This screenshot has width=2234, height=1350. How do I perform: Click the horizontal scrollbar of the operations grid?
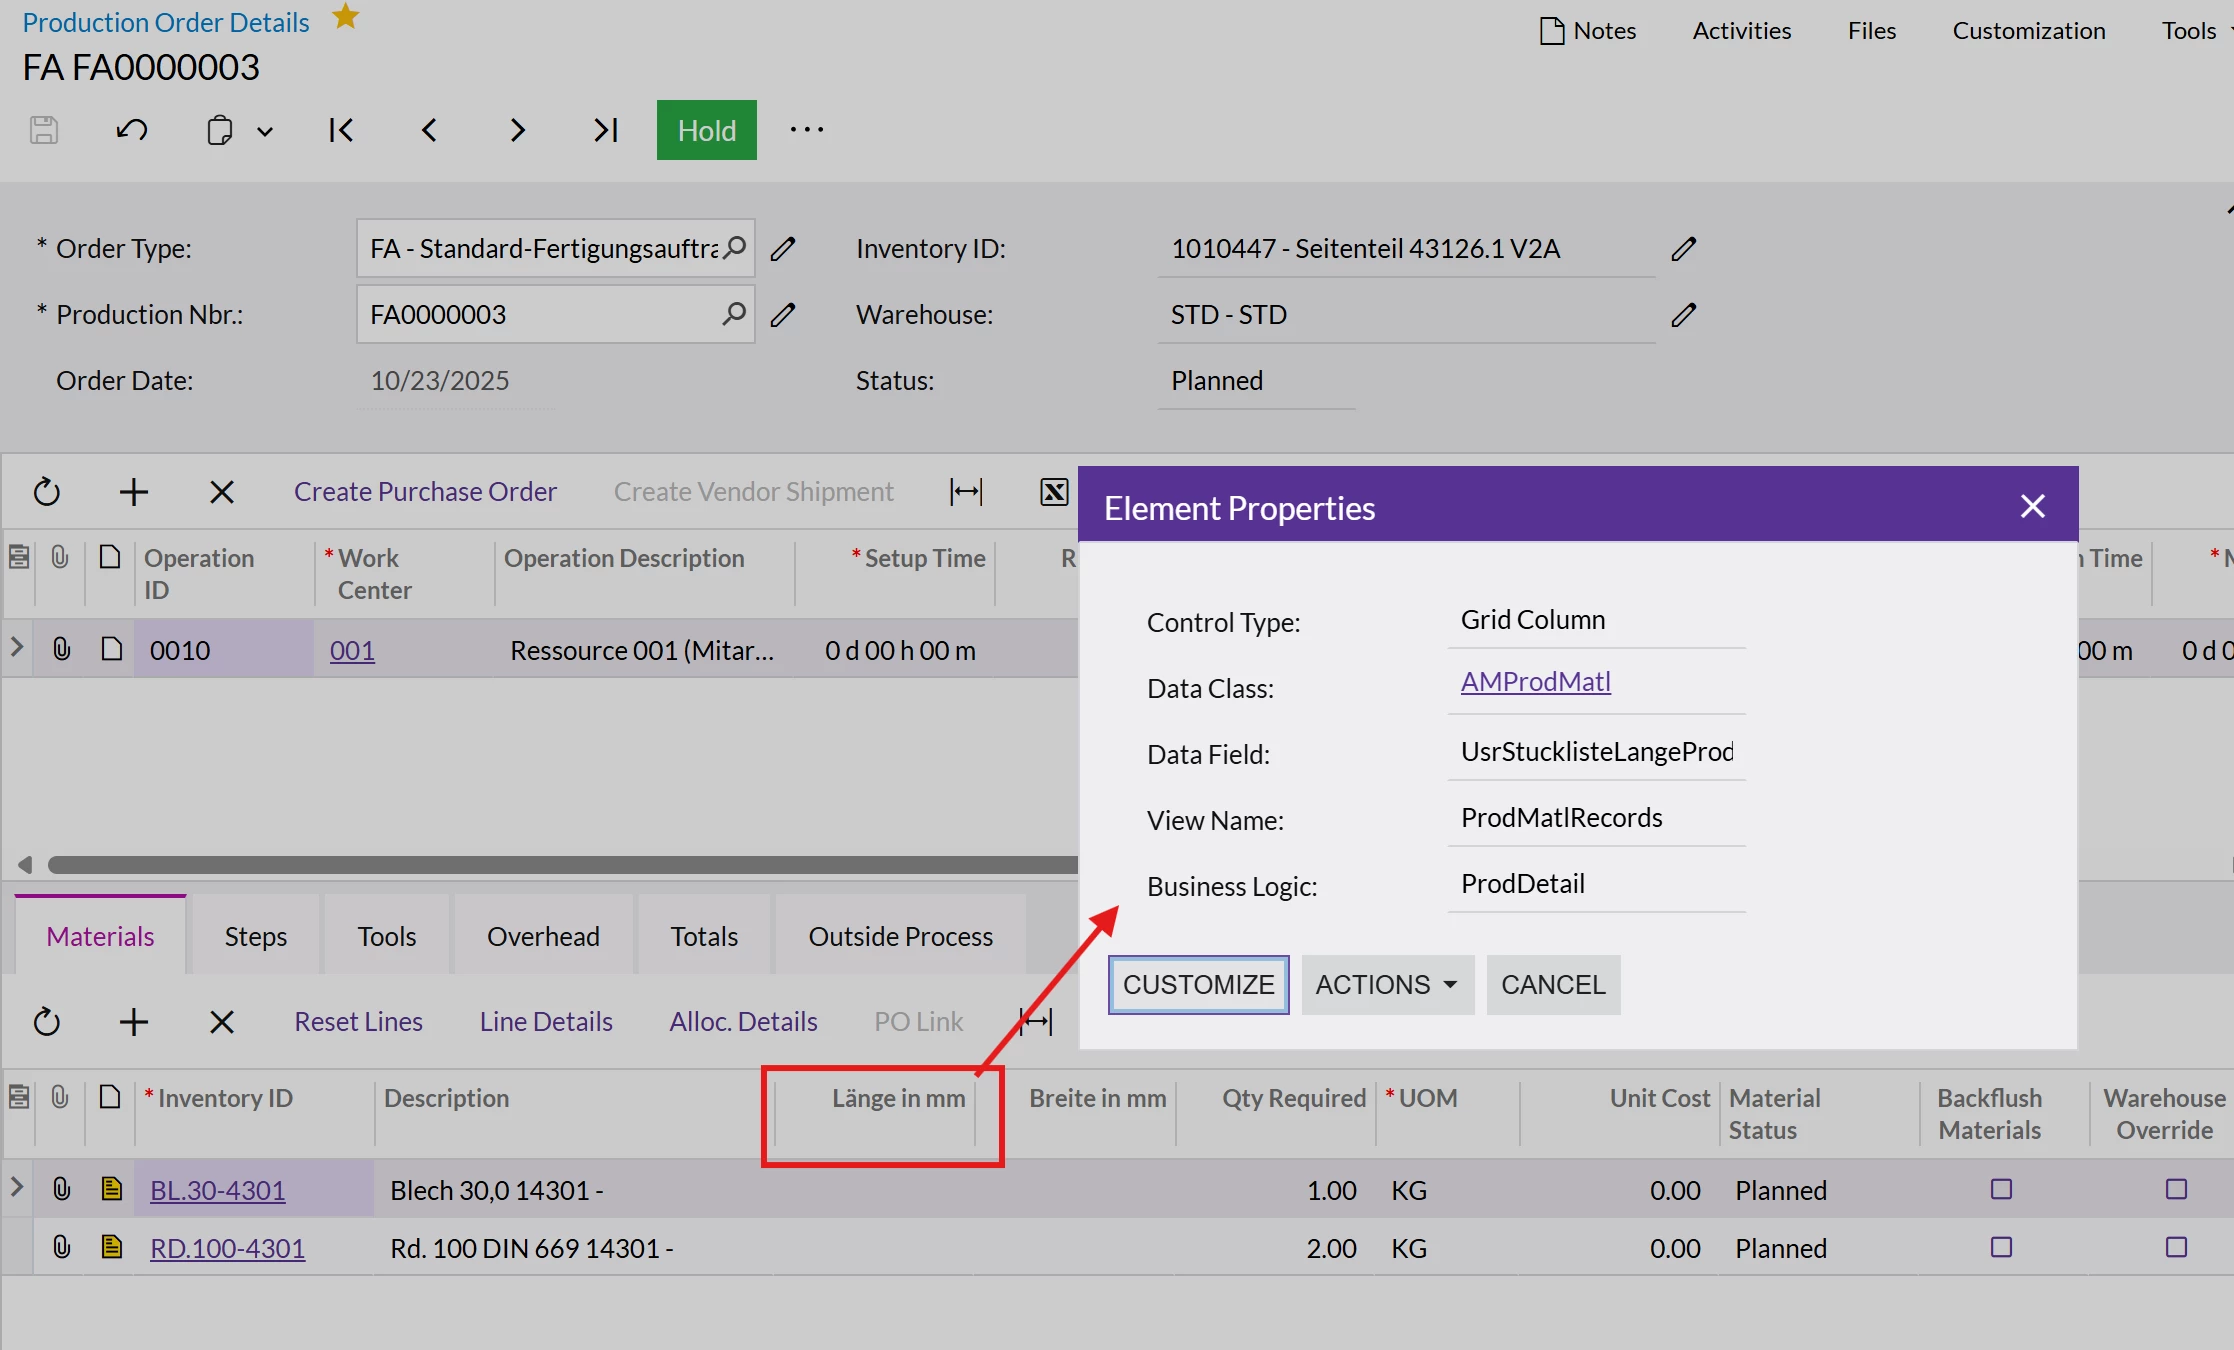(560, 864)
